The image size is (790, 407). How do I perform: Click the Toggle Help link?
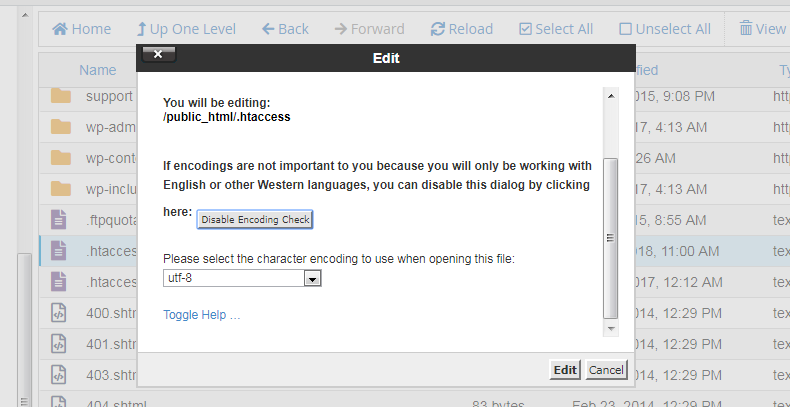pos(202,315)
